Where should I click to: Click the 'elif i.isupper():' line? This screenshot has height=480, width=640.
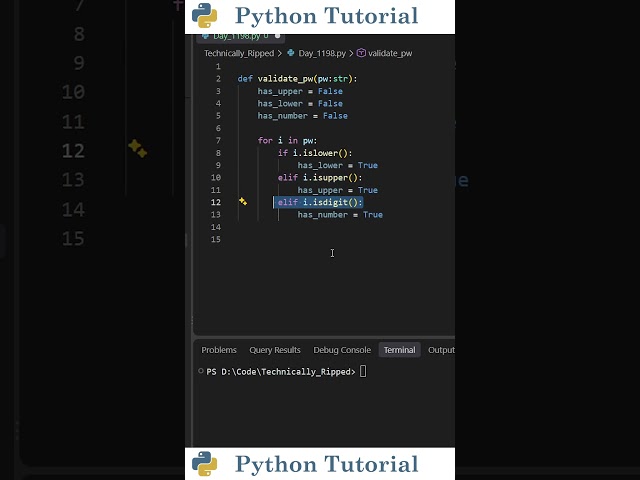[320, 177]
